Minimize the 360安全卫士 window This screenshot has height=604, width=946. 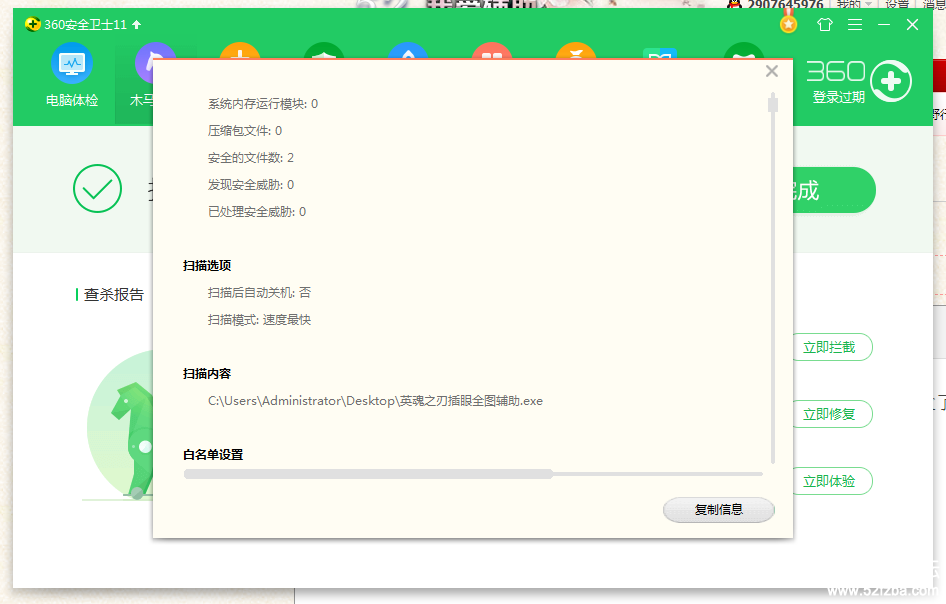tap(884, 25)
